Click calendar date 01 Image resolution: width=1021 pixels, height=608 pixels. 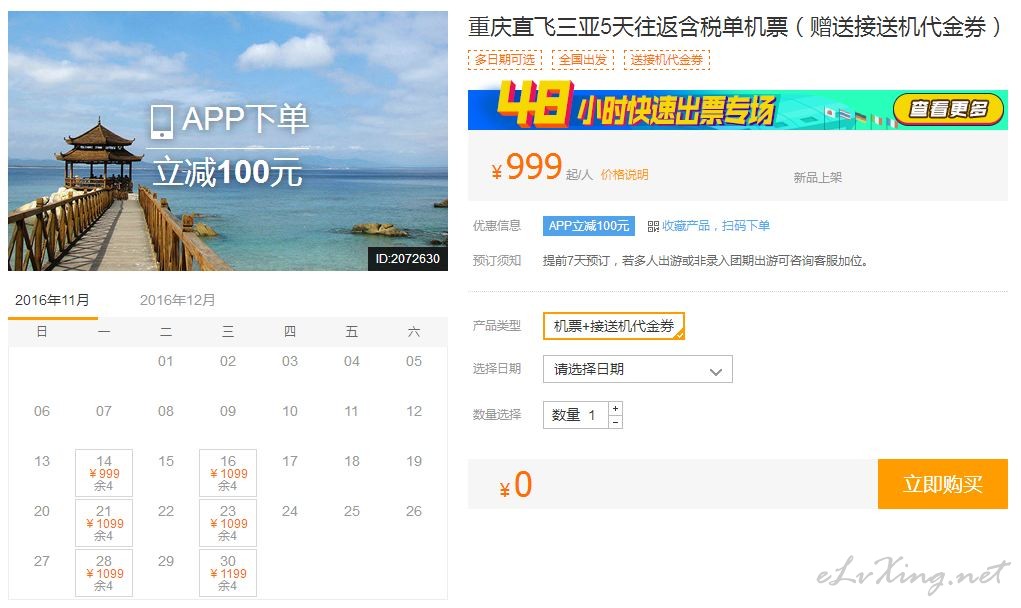pos(166,361)
